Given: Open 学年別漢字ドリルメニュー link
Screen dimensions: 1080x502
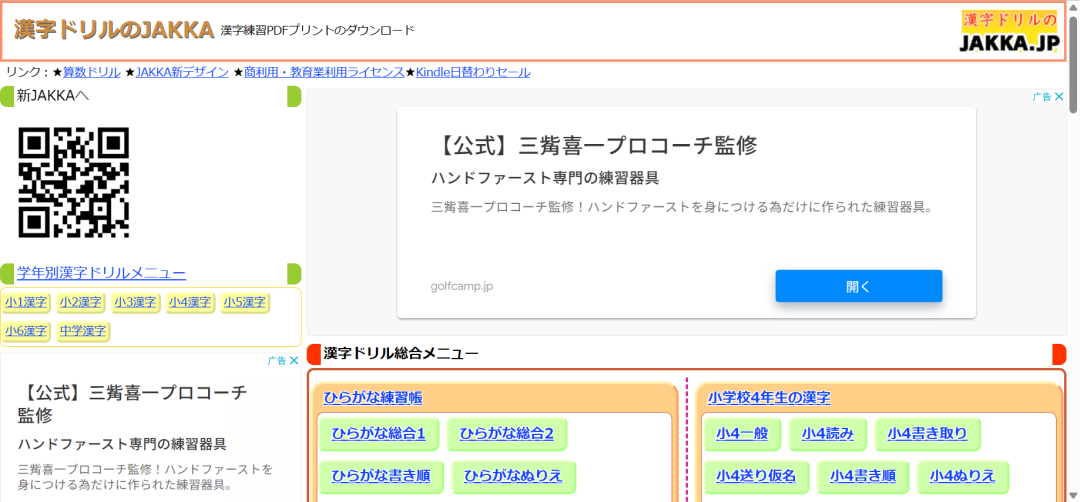Looking at the screenshot, I should (x=101, y=273).
